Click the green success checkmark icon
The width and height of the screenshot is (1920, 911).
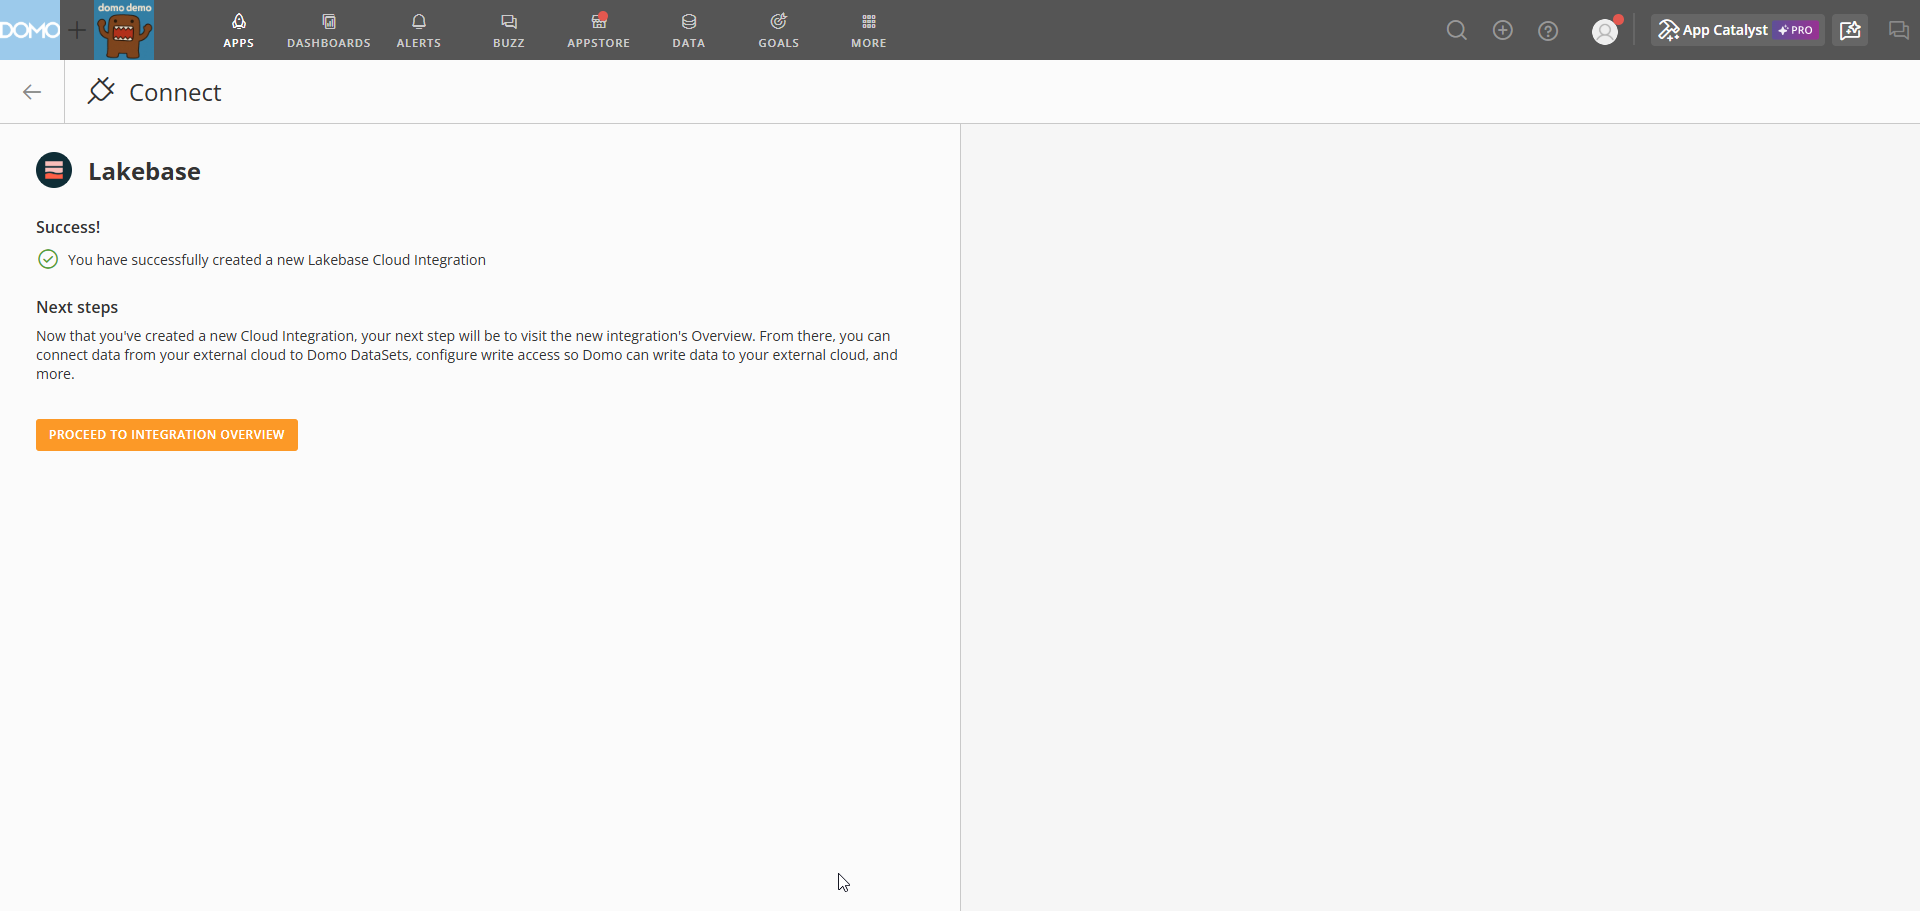48,260
